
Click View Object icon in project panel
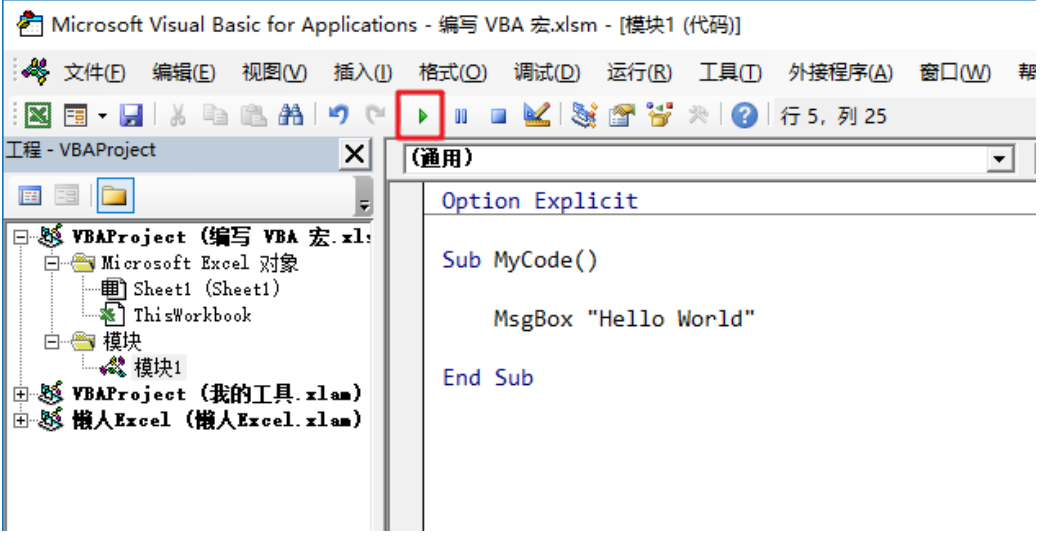(66, 196)
